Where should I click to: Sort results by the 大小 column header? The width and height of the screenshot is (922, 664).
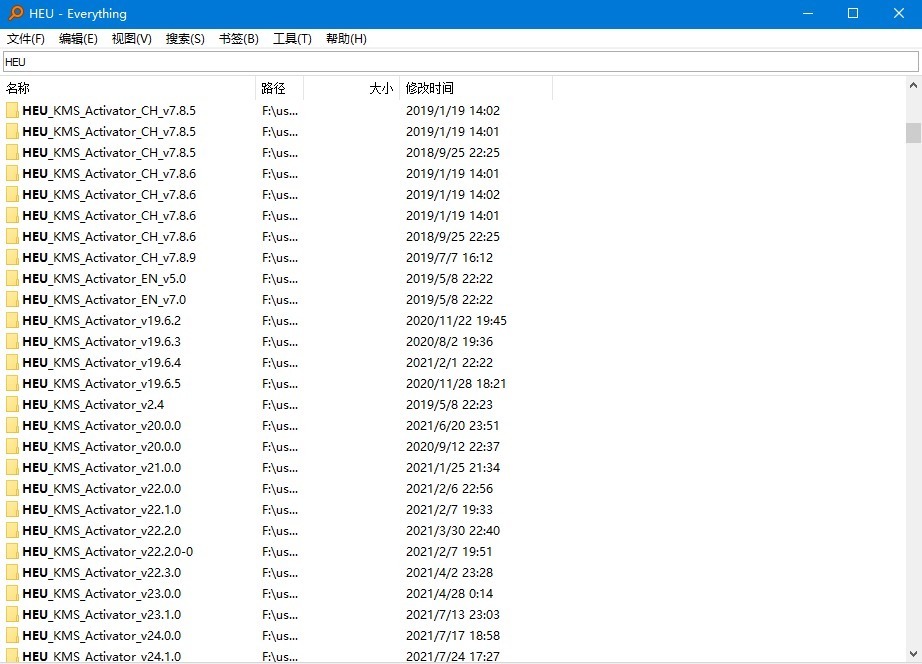click(x=352, y=88)
